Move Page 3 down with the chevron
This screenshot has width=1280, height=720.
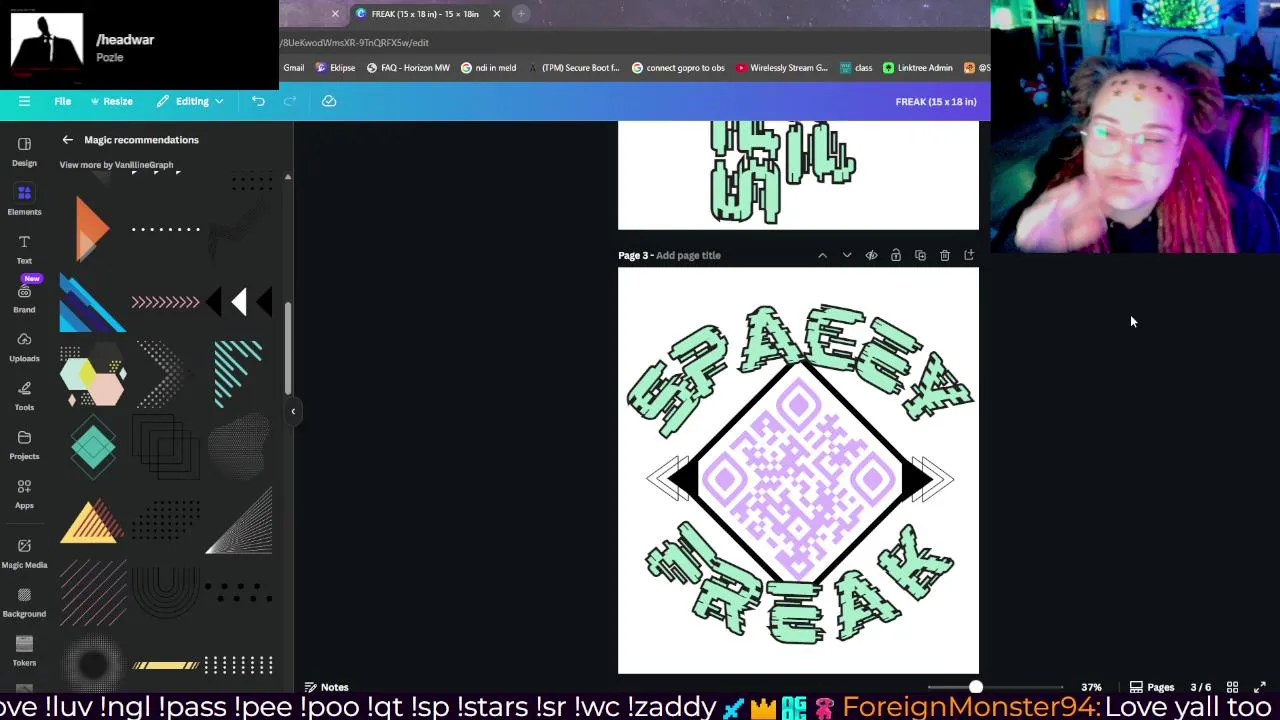(847, 256)
